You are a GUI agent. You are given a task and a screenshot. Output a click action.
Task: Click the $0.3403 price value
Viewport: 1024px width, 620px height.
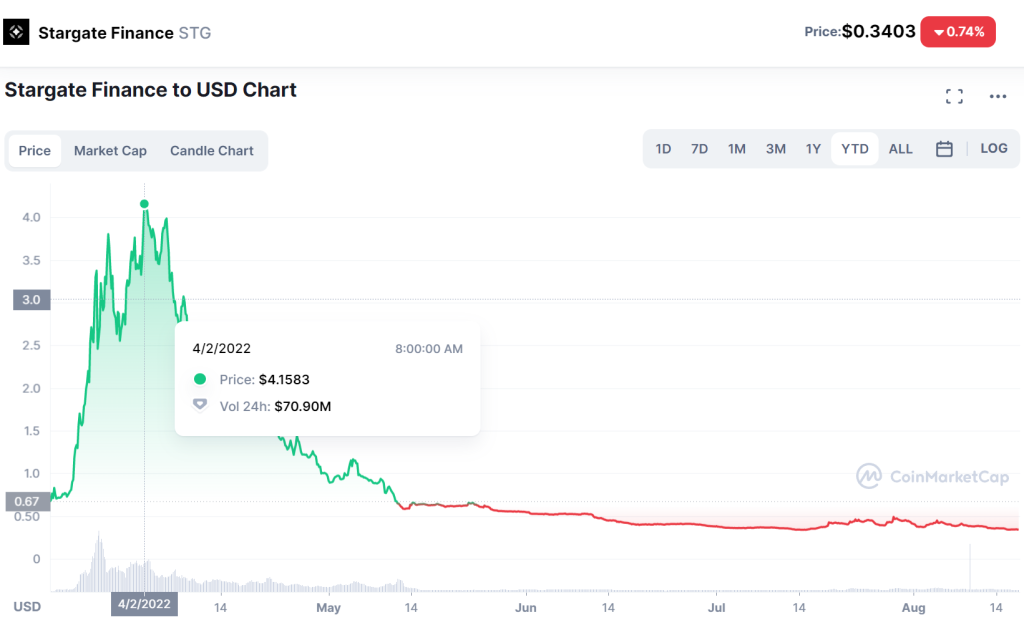pyautogui.click(x=878, y=31)
